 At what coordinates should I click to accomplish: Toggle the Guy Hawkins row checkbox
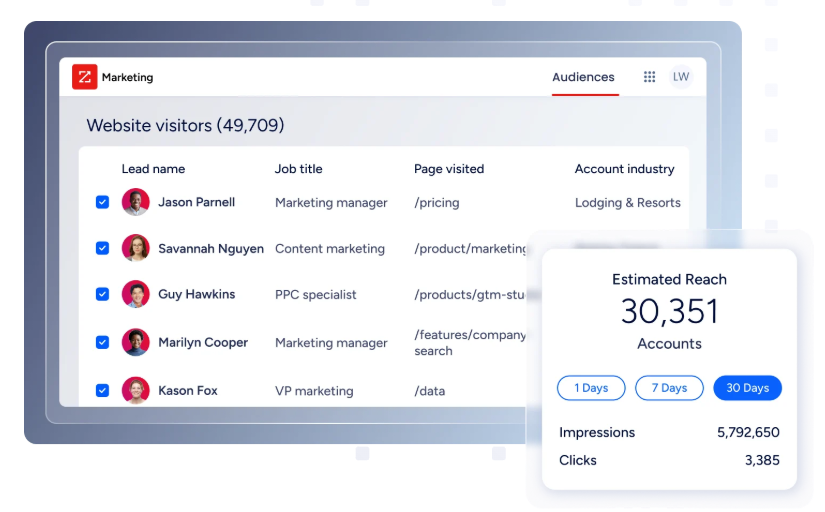tap(103, 294)
